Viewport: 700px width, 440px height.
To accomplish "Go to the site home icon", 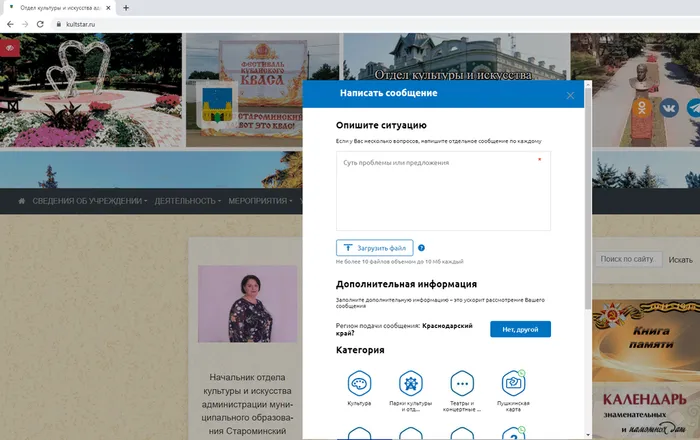I will click(x=21, y=201).
